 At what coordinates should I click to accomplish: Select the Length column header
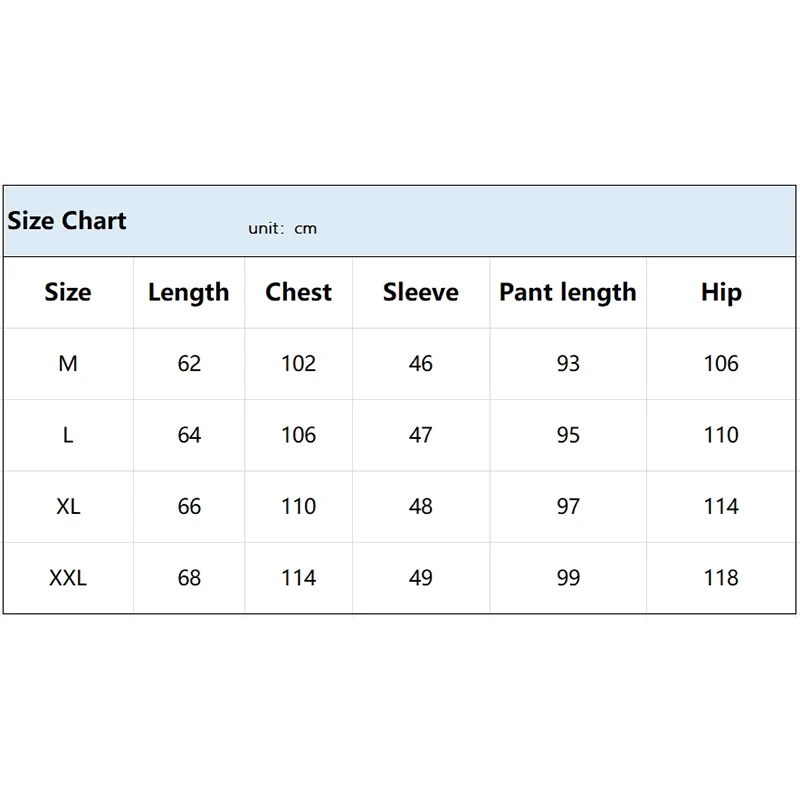[x=189, y=293]
